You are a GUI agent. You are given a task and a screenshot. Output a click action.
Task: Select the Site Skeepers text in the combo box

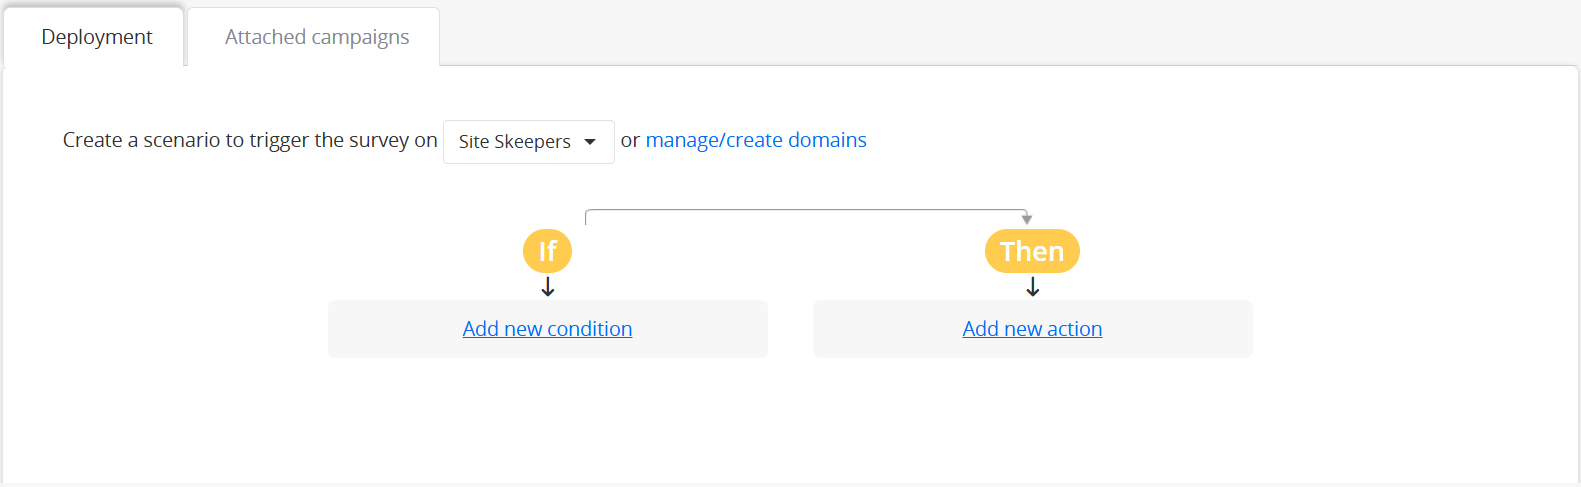coord(514,142)
